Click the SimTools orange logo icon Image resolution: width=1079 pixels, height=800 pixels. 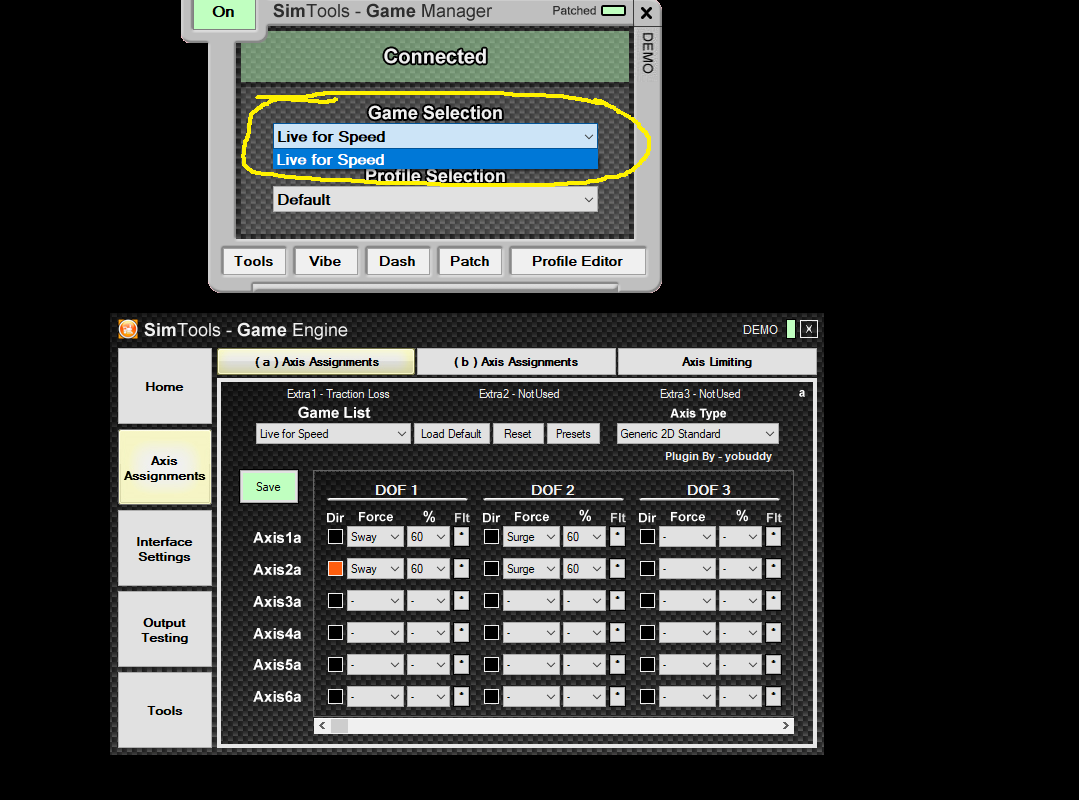[128, 329]
